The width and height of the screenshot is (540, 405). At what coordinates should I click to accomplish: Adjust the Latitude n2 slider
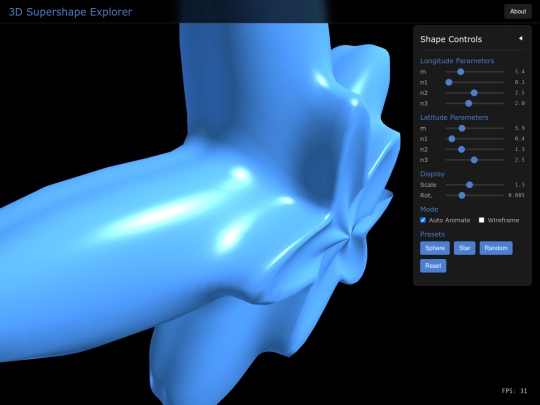474,149
